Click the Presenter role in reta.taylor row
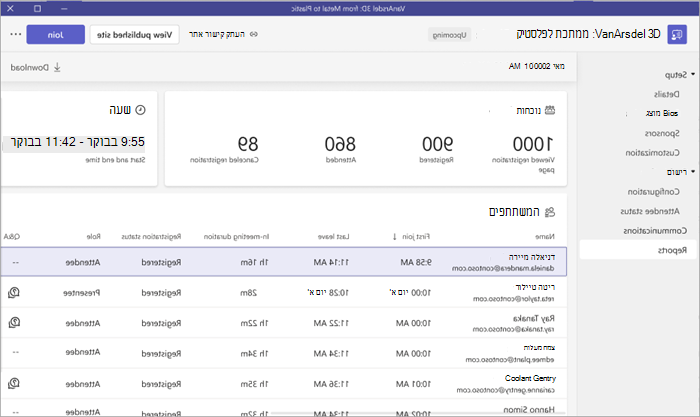The width and height of the screenshot is (700, 417). [x=82, y=293]
